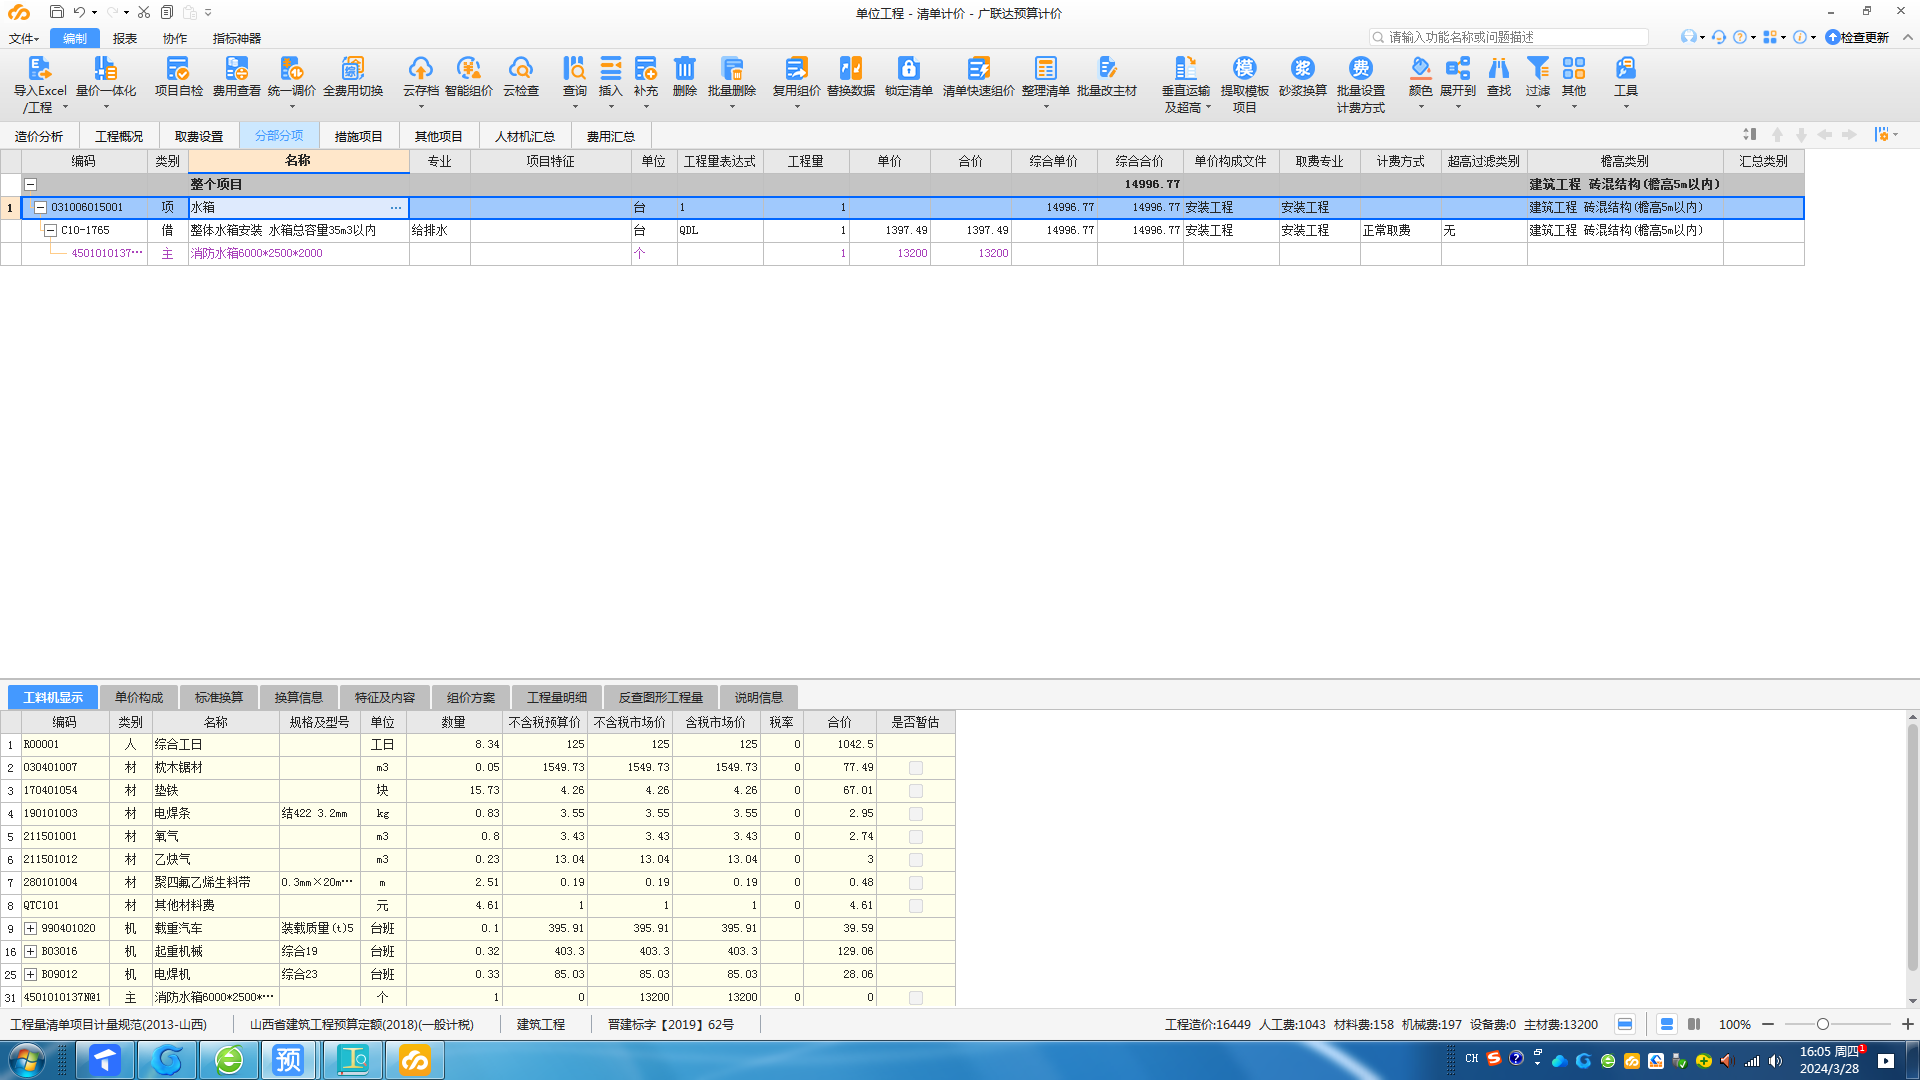
Task: Click the 砂浆换算 icon
Action: 1302,69
